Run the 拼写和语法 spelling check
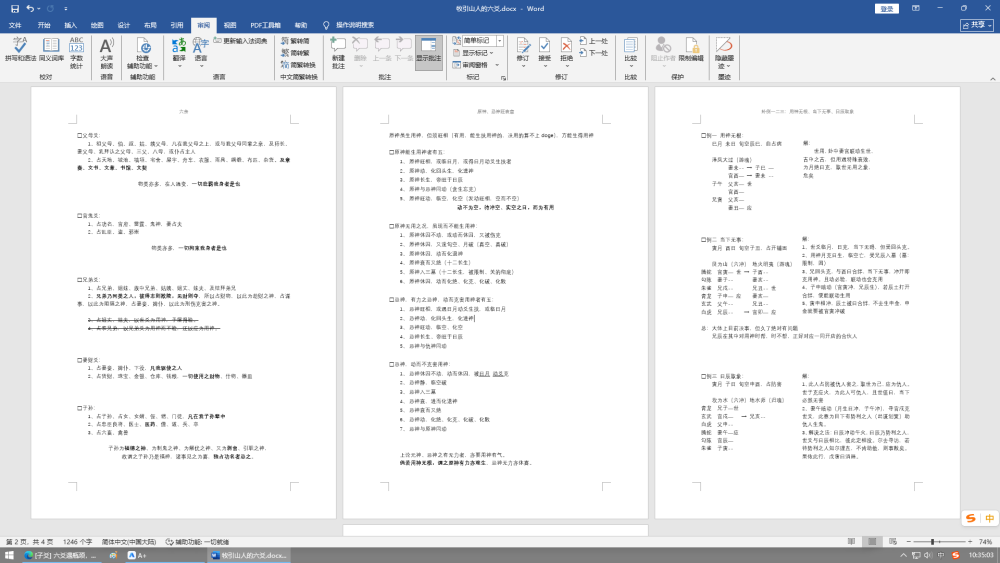The image size is (1000, 563). (x=20, y=50)
